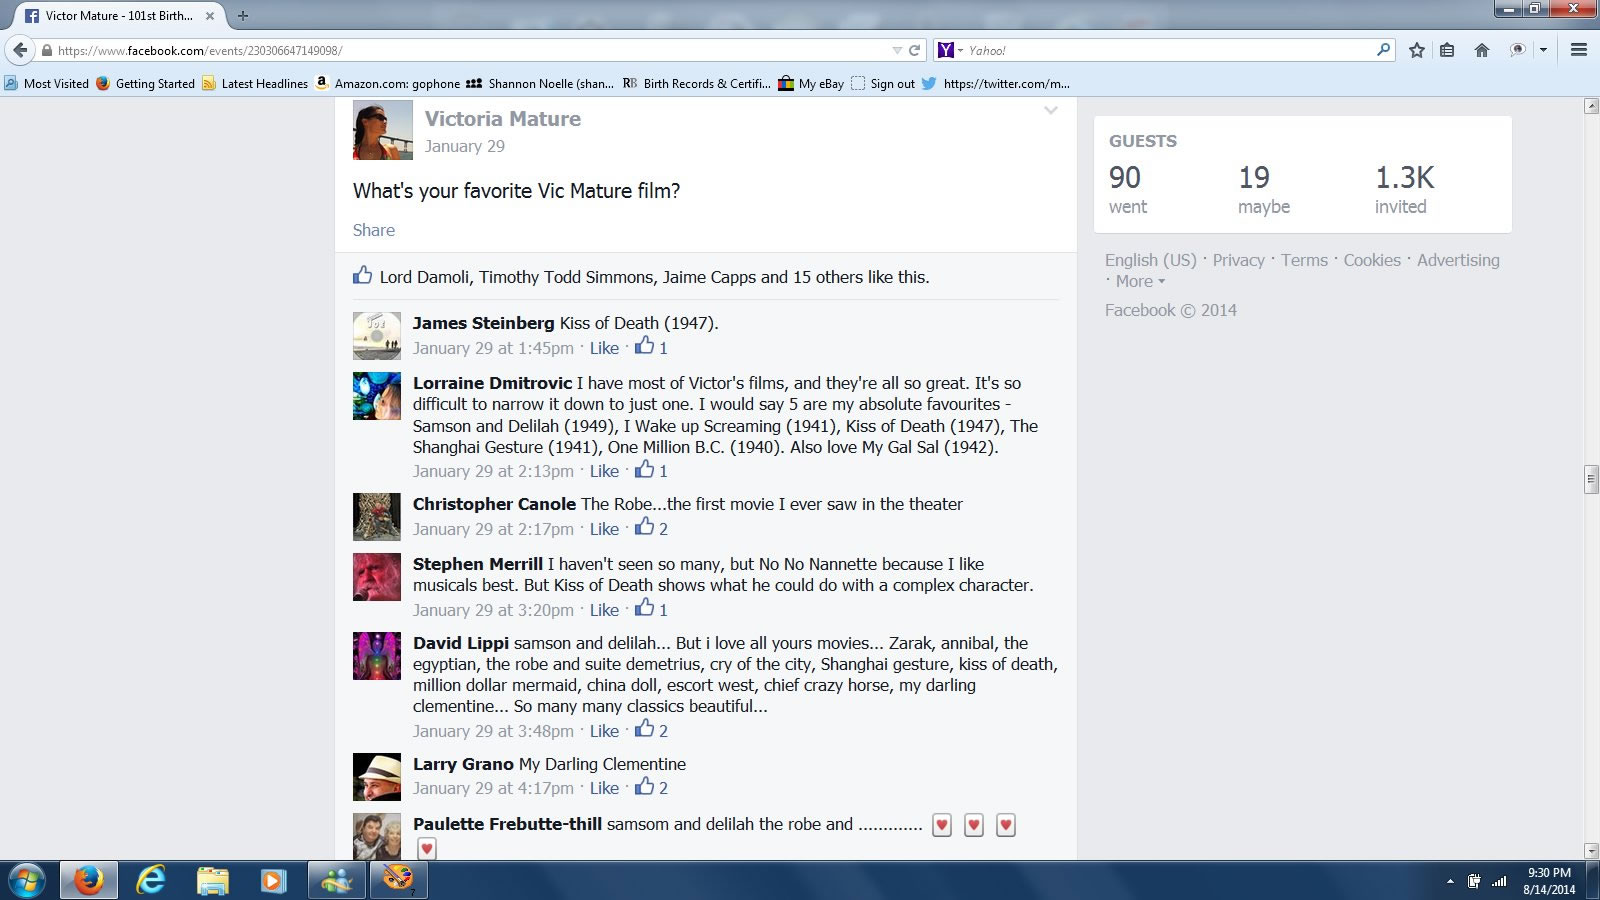Screen dimensions: 1600x900
Task: Open the chat status icon in the toolbar
Action: tap(1517, 50)
